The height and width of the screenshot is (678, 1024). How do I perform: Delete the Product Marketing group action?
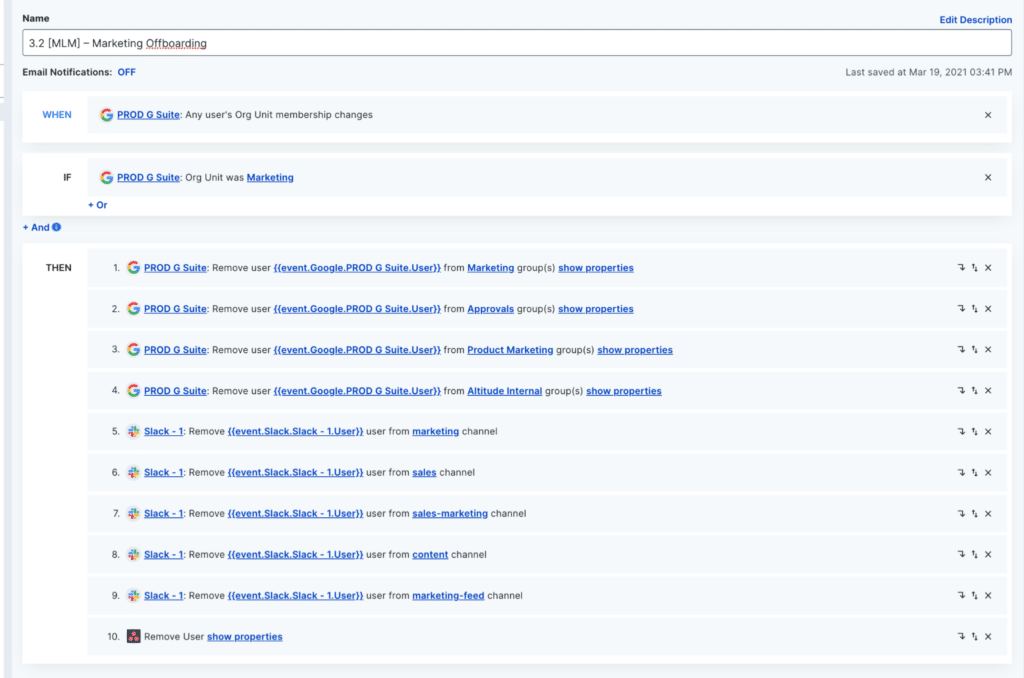click(x=988, y=349)
